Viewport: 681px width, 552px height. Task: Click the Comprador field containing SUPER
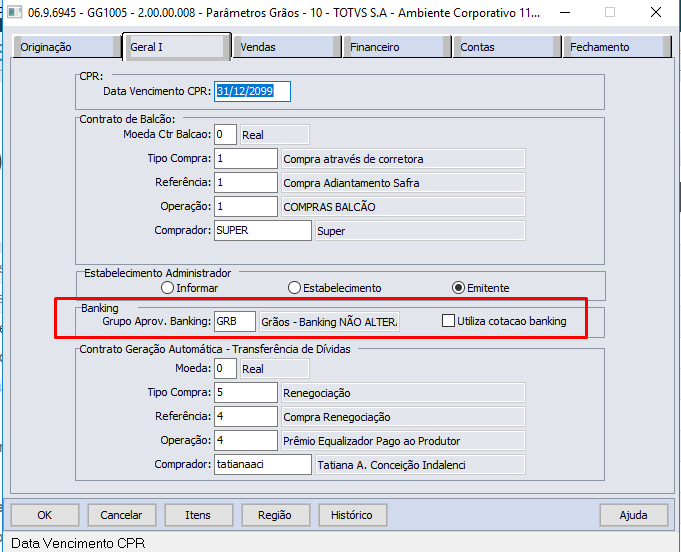(262, 230)
